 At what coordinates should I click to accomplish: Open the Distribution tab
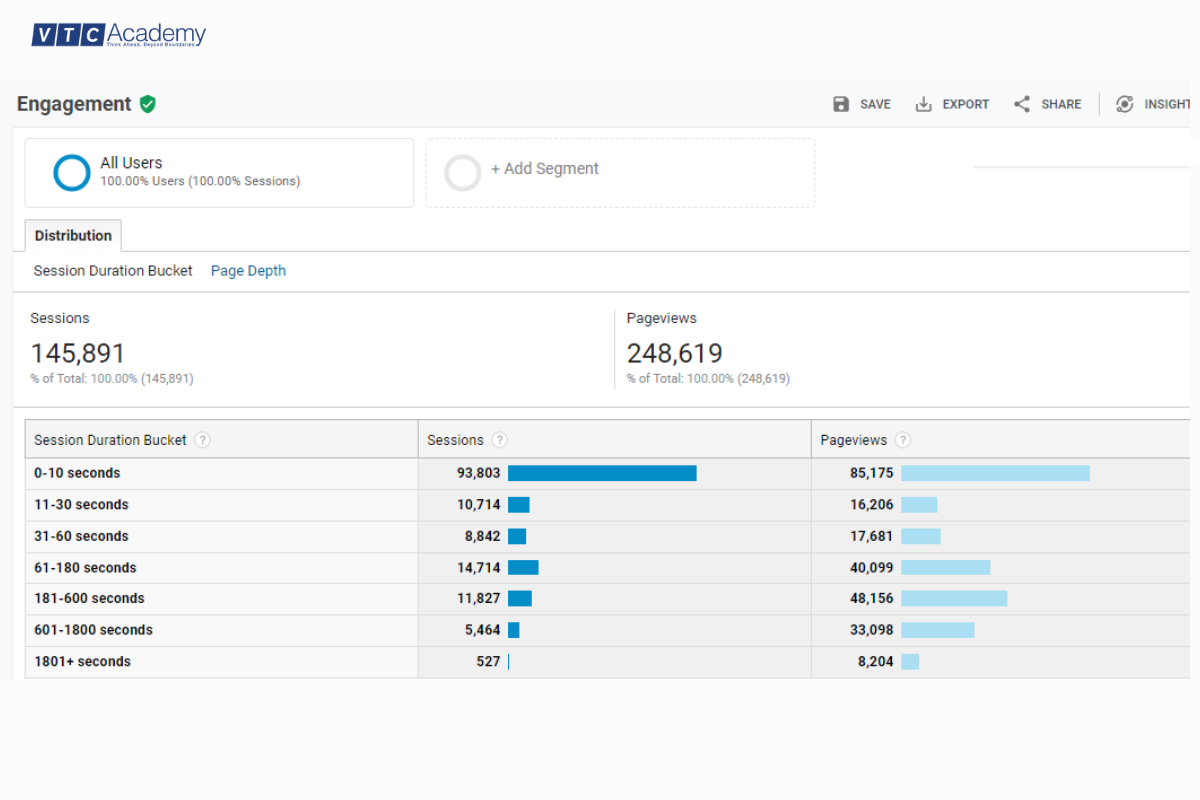(x=73, y=236)
